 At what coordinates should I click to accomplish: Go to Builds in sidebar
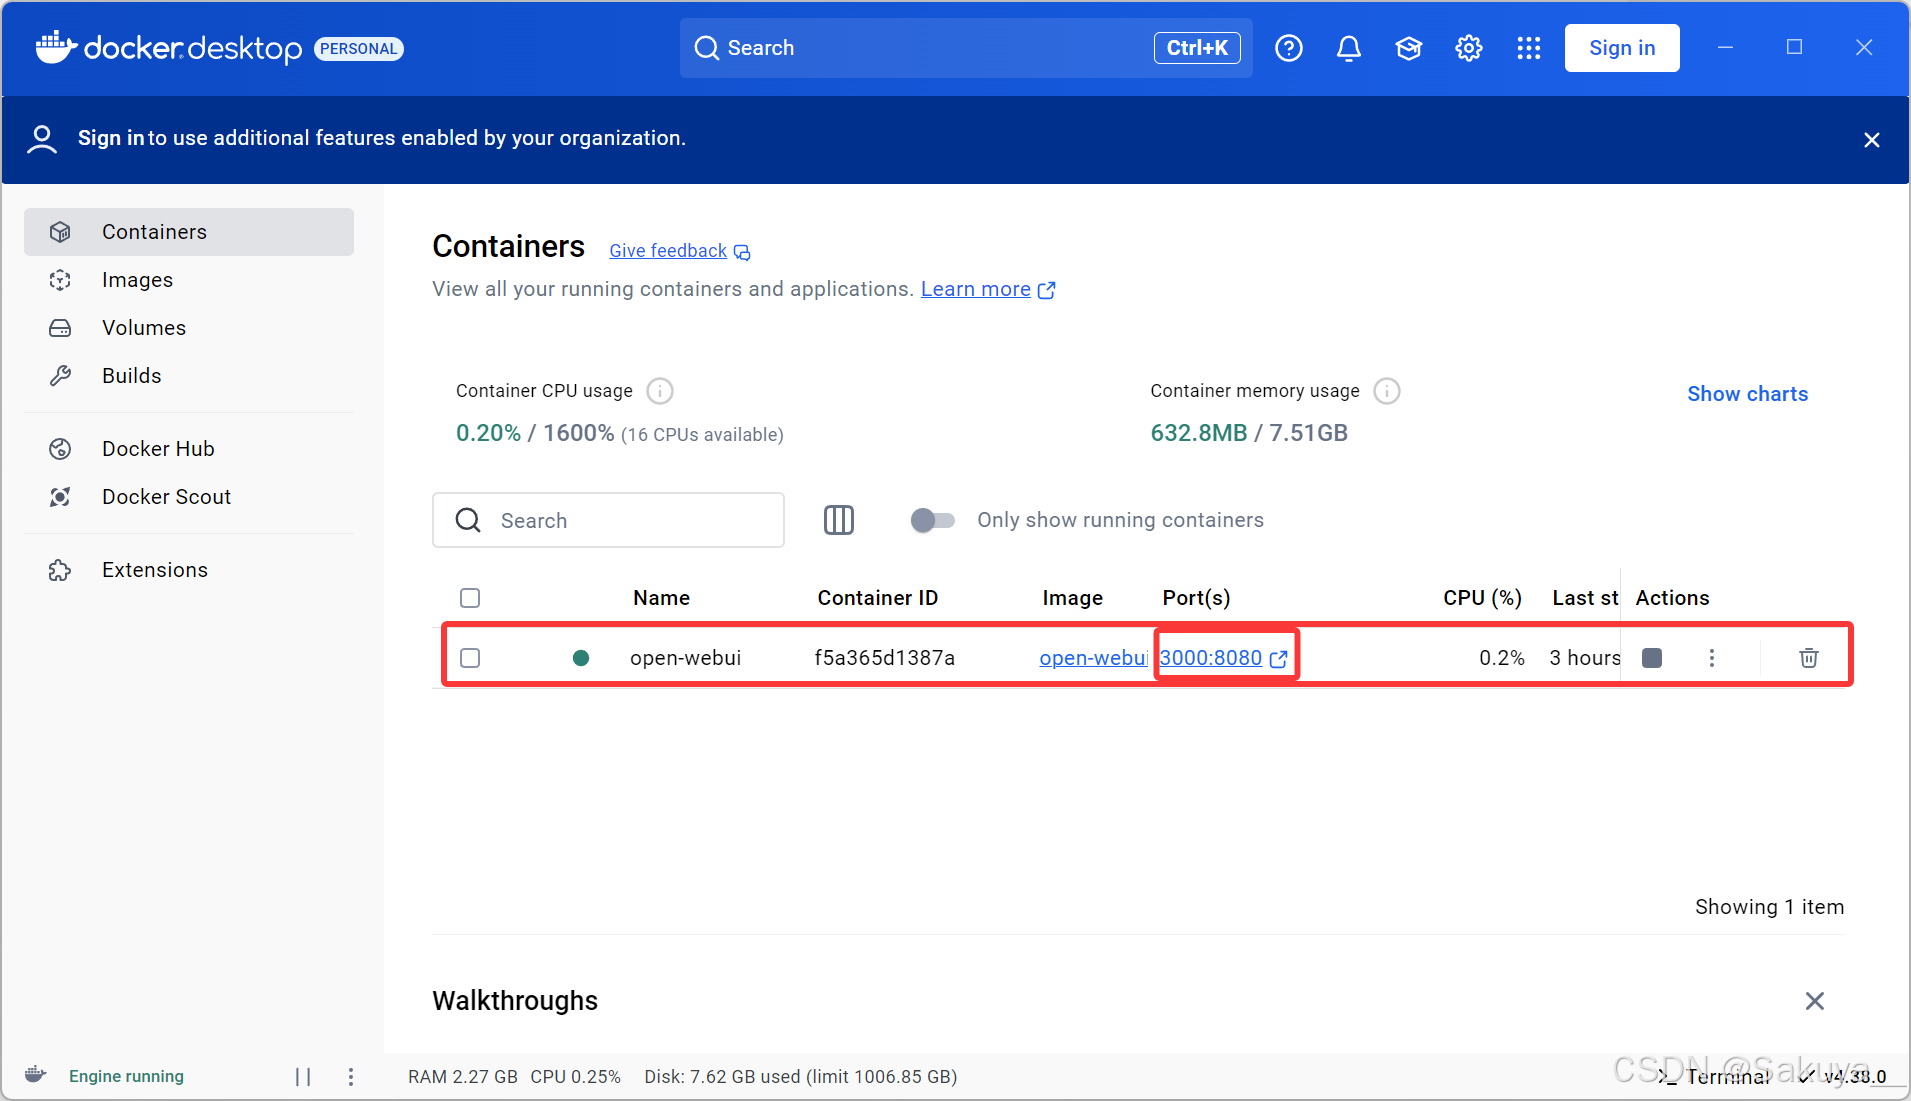(x=189, y=376)
